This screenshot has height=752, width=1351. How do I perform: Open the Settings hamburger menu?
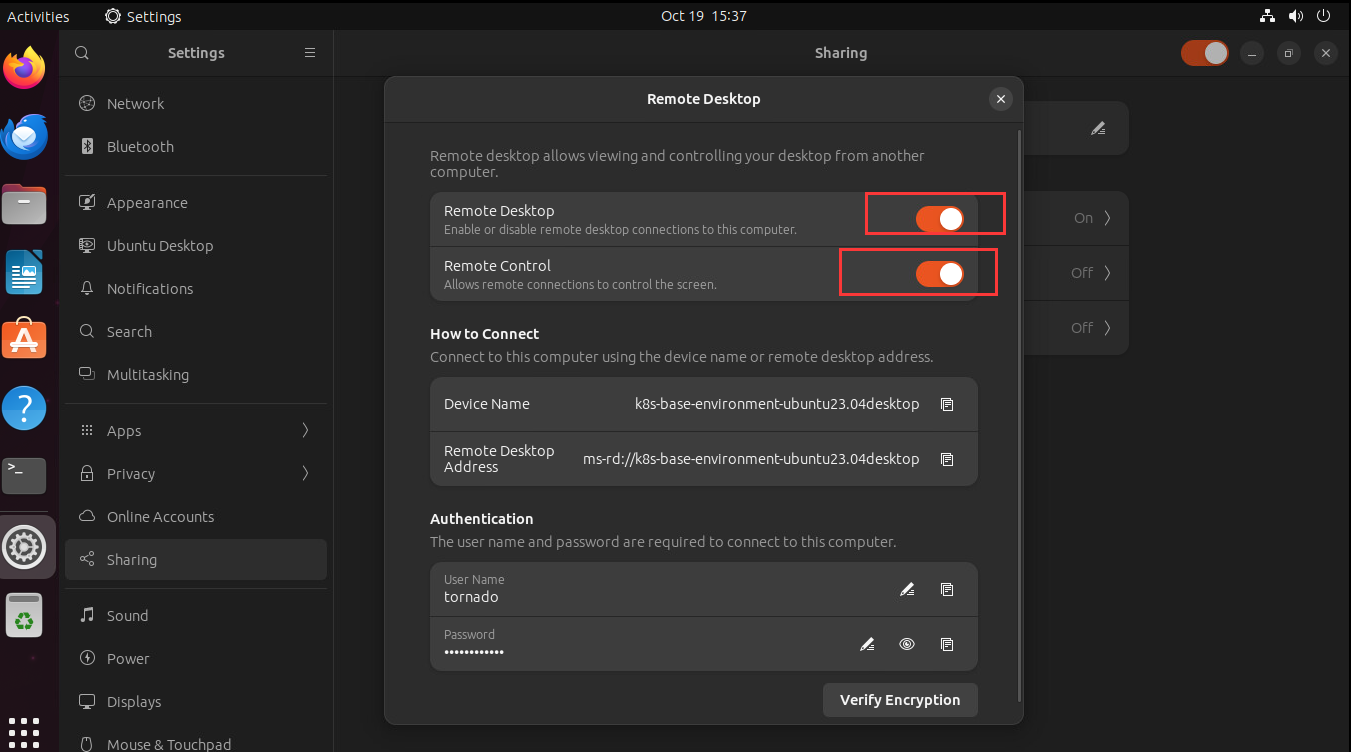(310, 53)
